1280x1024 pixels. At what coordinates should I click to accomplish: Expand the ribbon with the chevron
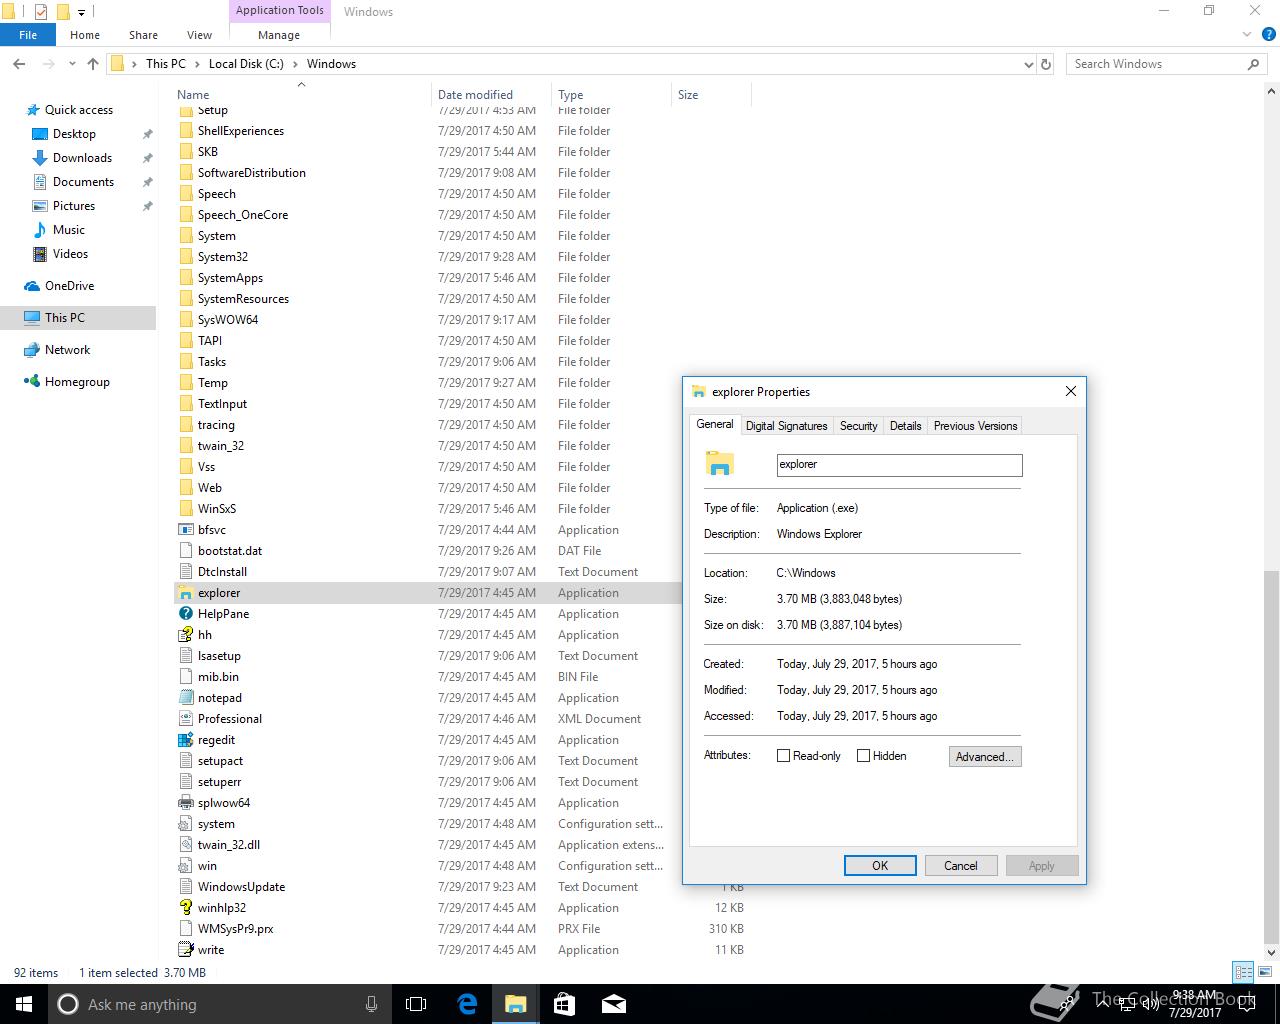(1246, 35)
